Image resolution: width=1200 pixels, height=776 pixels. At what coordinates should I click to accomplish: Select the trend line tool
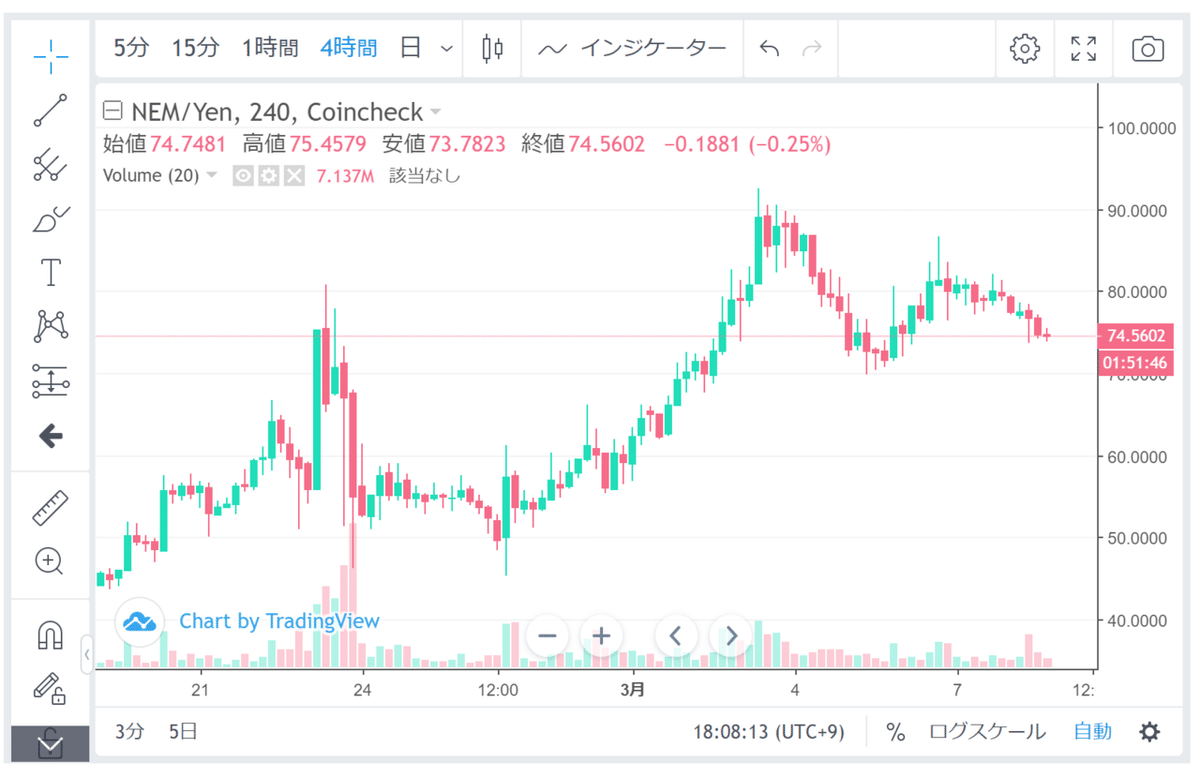pos(50,110)
